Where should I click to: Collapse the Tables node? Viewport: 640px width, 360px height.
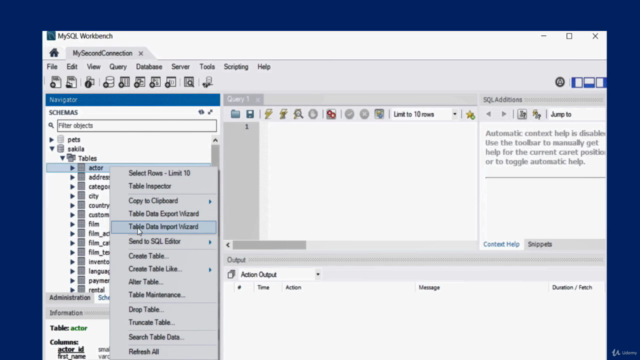point(62,158)
